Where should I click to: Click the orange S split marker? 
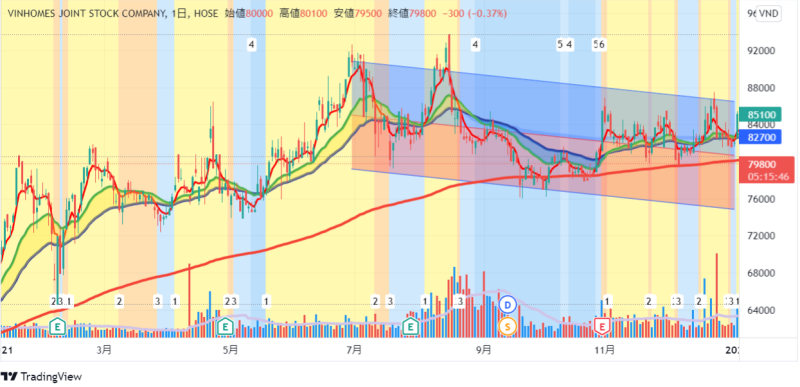(x=507, y=326)
